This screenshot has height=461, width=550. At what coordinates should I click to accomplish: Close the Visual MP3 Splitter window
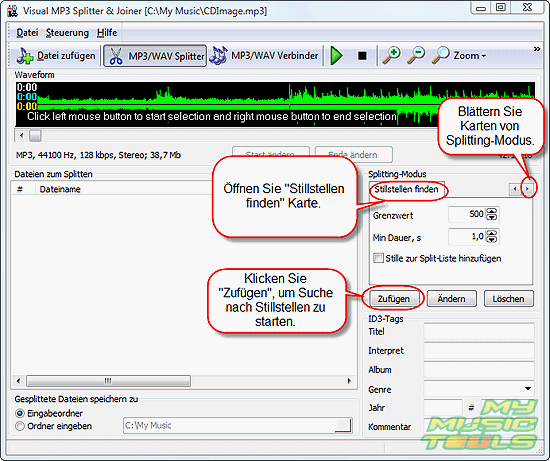(528, 8)
